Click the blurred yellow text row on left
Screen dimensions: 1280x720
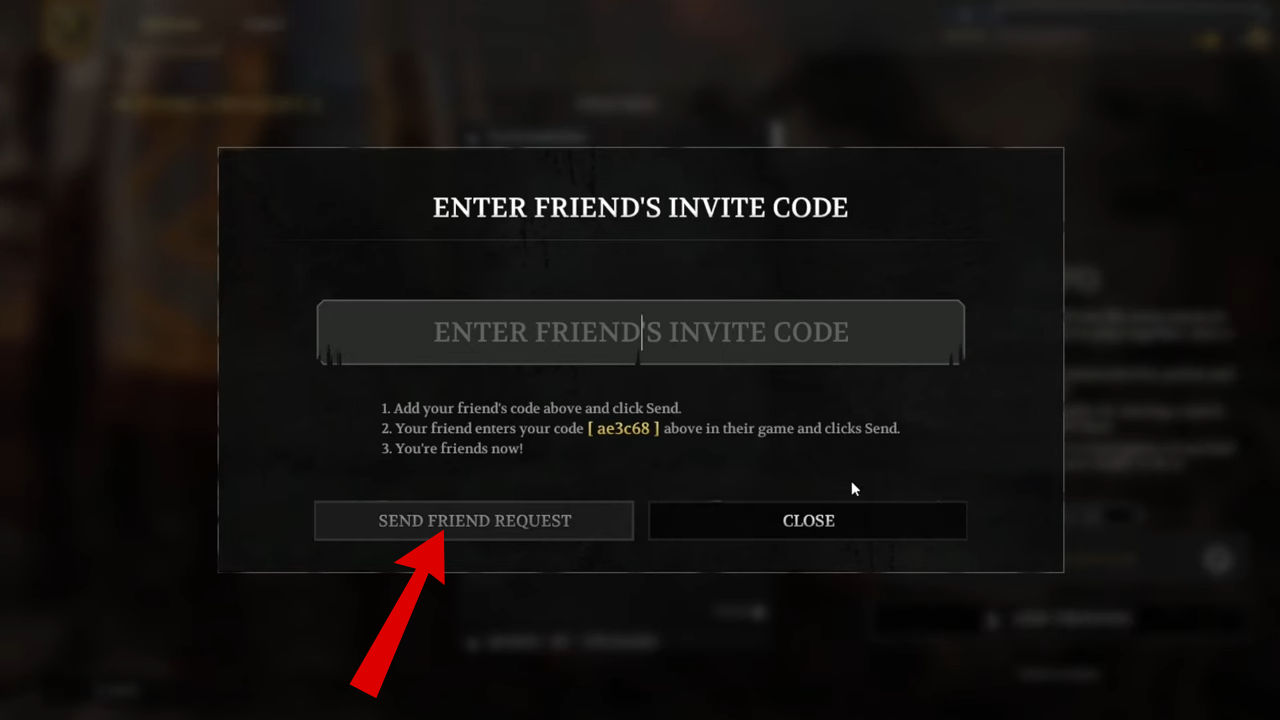point(216,103)
